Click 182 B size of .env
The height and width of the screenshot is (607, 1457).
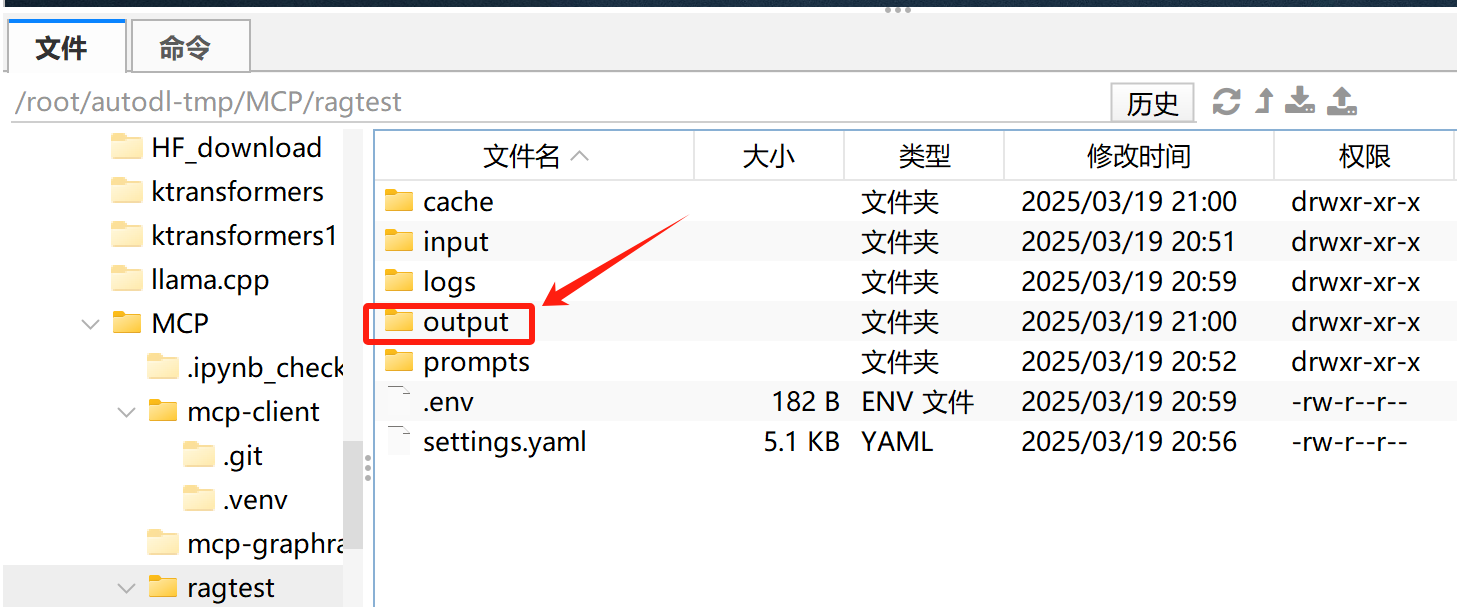pos(805,402)
